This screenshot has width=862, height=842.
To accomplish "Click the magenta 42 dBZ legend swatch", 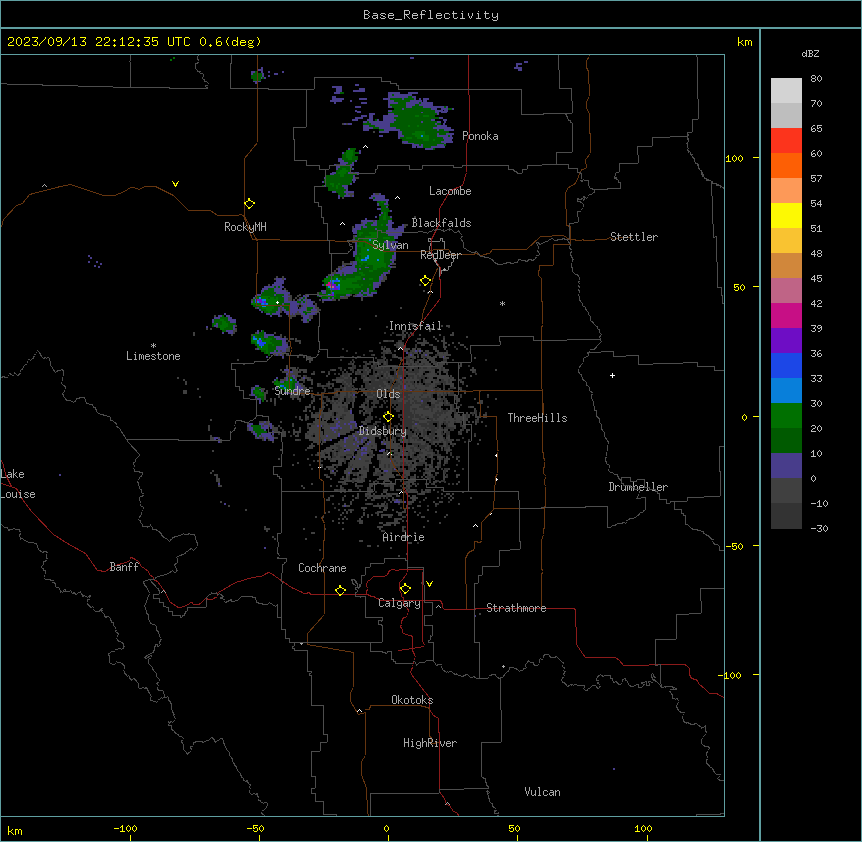I will [x=786, y=315].
